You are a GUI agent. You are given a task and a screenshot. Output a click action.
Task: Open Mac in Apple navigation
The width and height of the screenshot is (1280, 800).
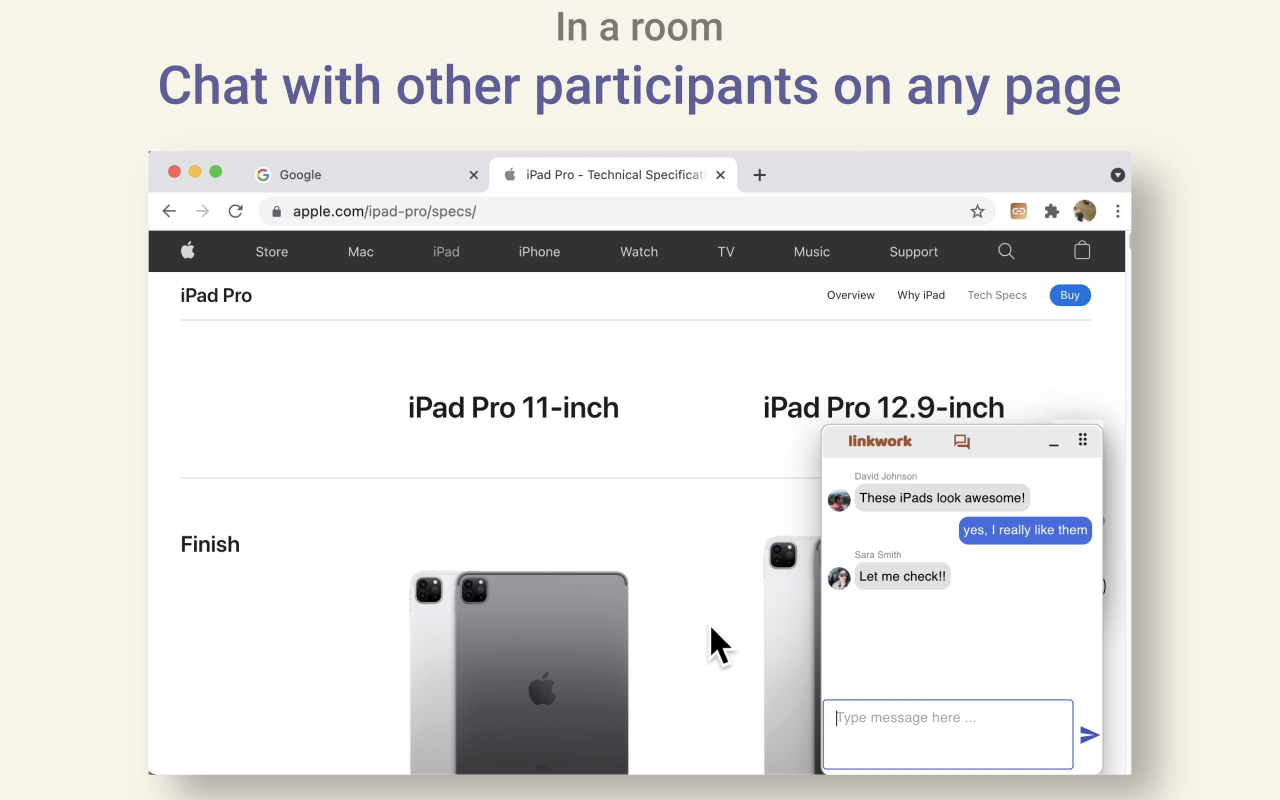(361, 252)
